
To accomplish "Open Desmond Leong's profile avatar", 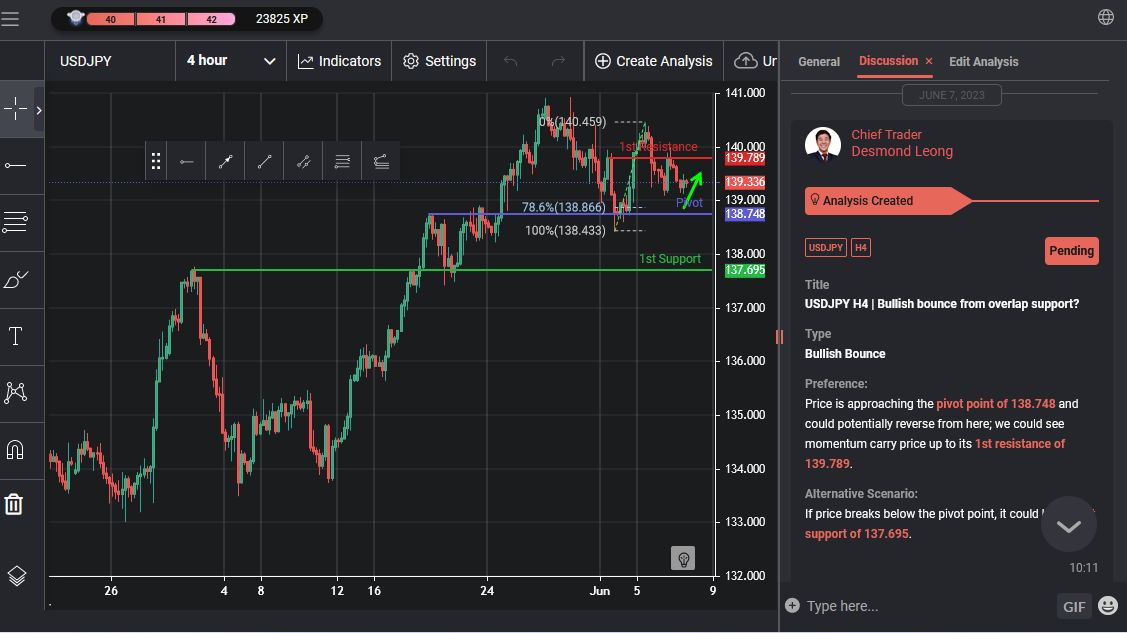I will pos(823,144).
